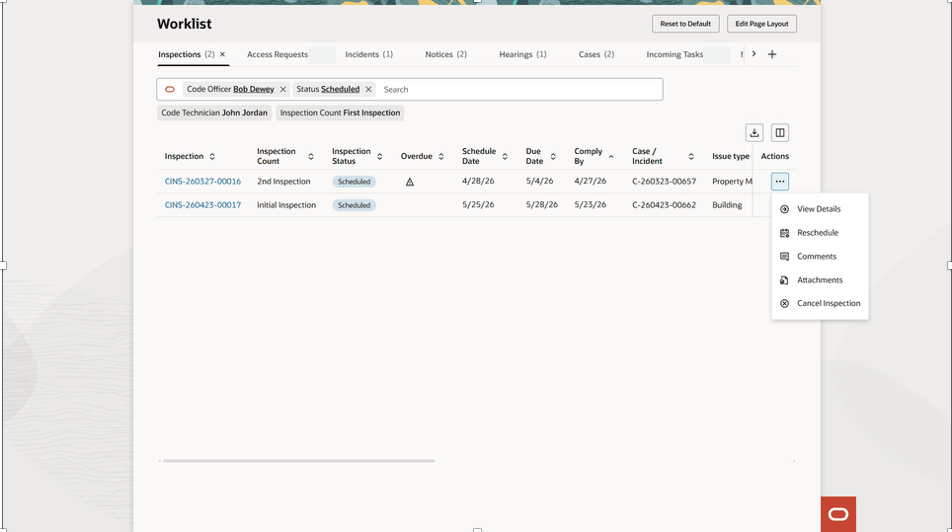The image size is (952, 532).
Task: Click schedule date 4/28/26
Action: [478, 181]
